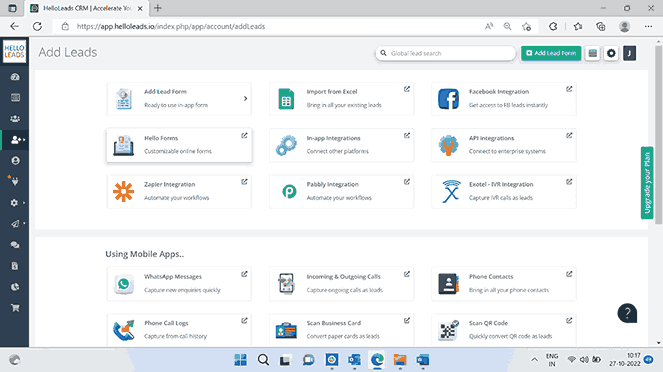Select the Zapier Integration icon

tap(123, 191)
